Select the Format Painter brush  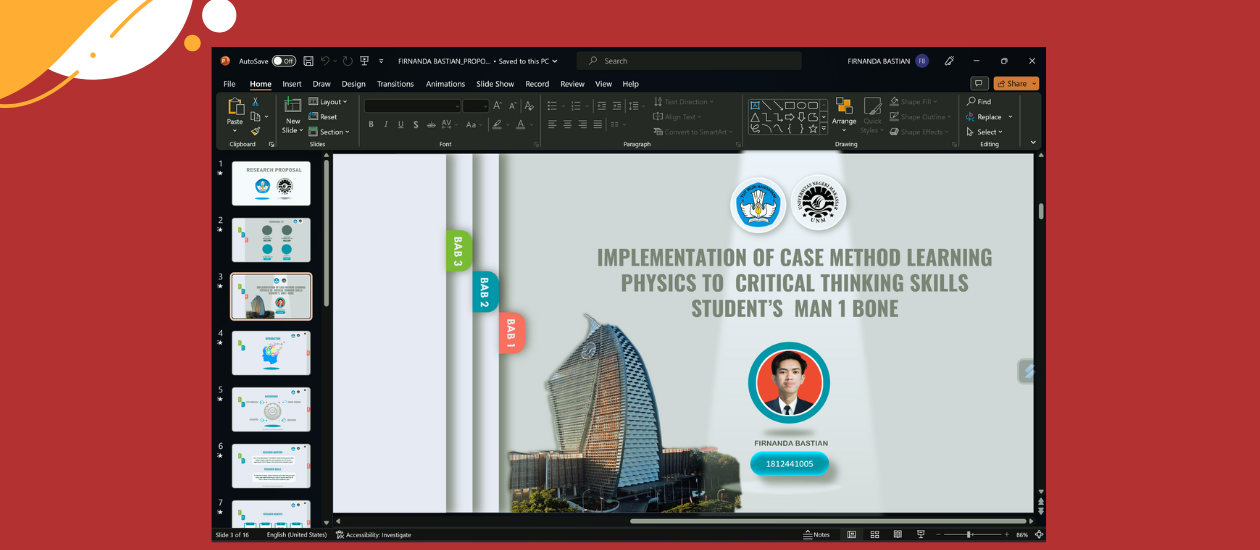[x=256, y=131]
